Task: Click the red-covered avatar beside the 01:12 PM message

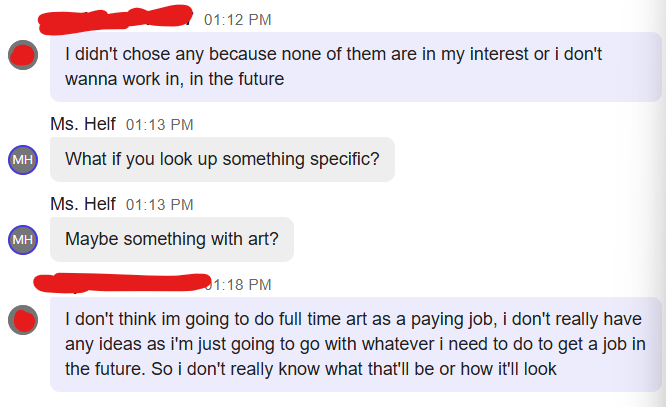Action: (x=22, y=56)
